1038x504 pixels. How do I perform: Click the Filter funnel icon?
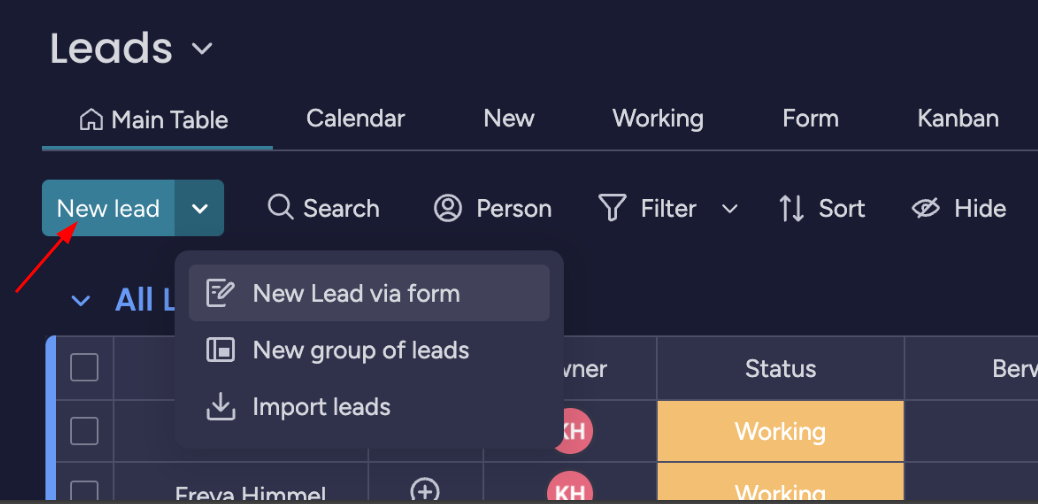[x=612, y=208]
